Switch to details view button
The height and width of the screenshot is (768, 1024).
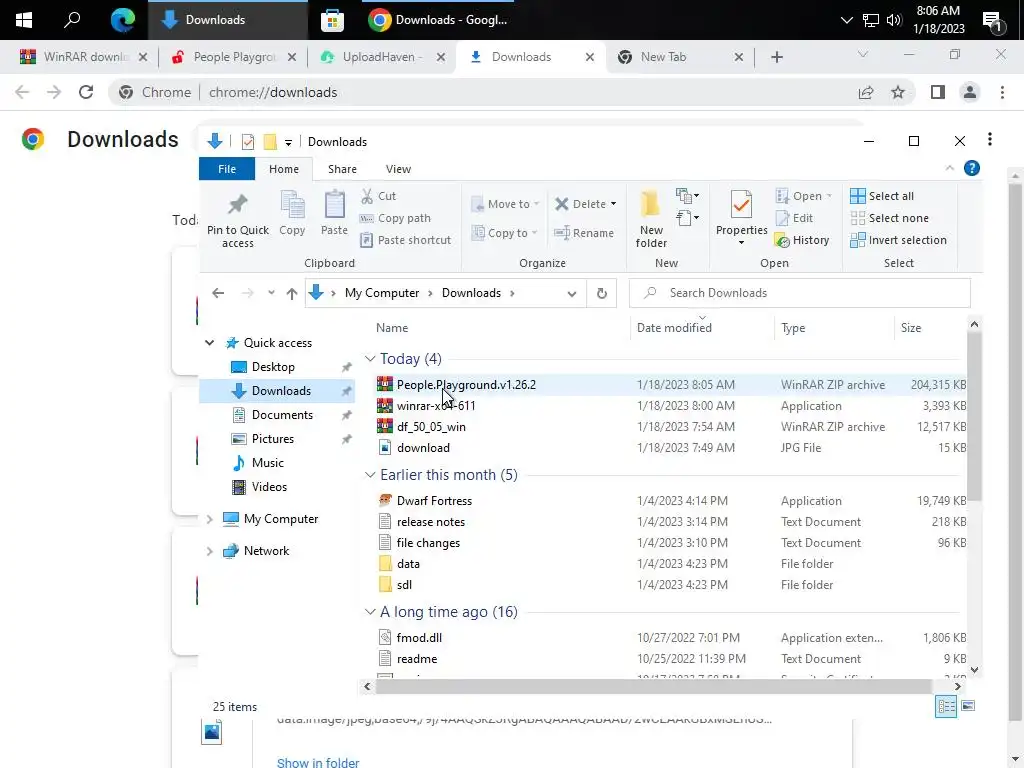pos(946,706)
